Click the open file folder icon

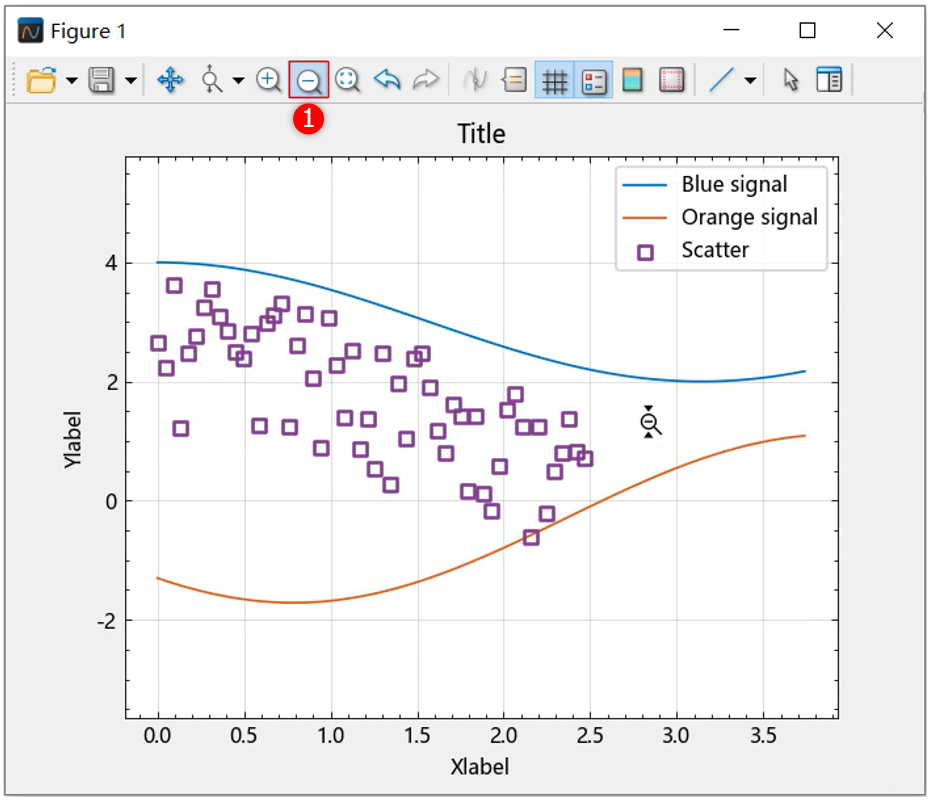[x=40, y=81]
